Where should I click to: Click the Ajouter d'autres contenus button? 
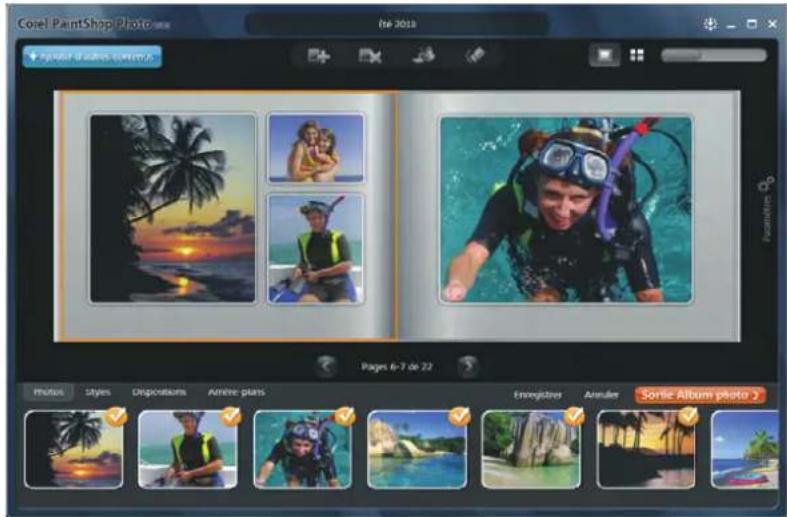pyautogui.click(x=92, y=57)
